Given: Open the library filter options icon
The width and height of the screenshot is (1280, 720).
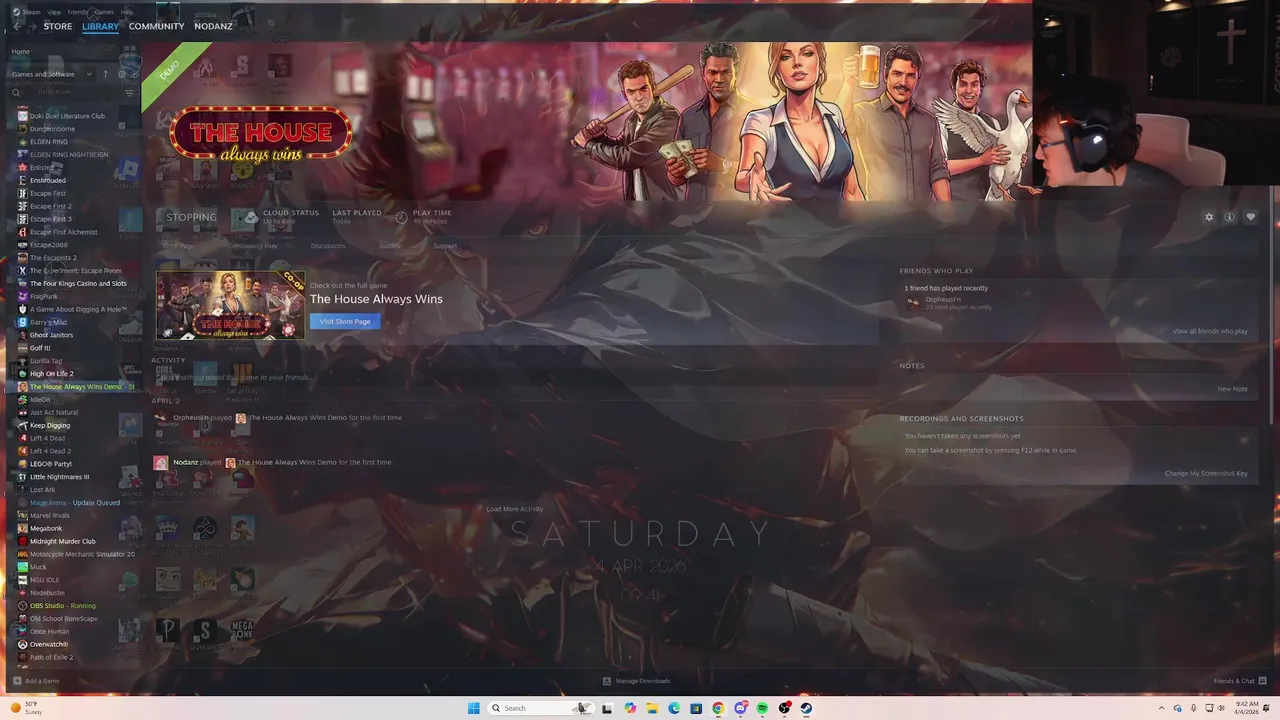Looking at the screenshot, I should [129, 92].
